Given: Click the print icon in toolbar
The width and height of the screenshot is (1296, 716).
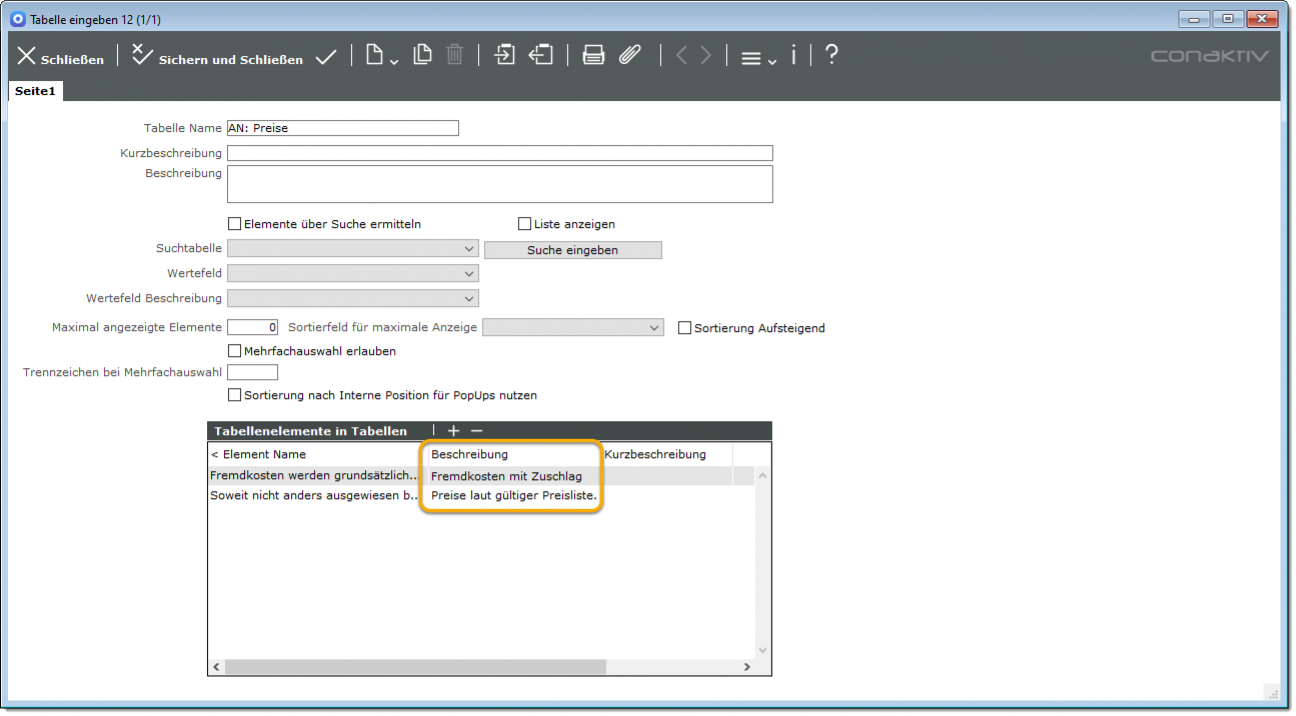Looking at the screenshot, I should 593,56.
